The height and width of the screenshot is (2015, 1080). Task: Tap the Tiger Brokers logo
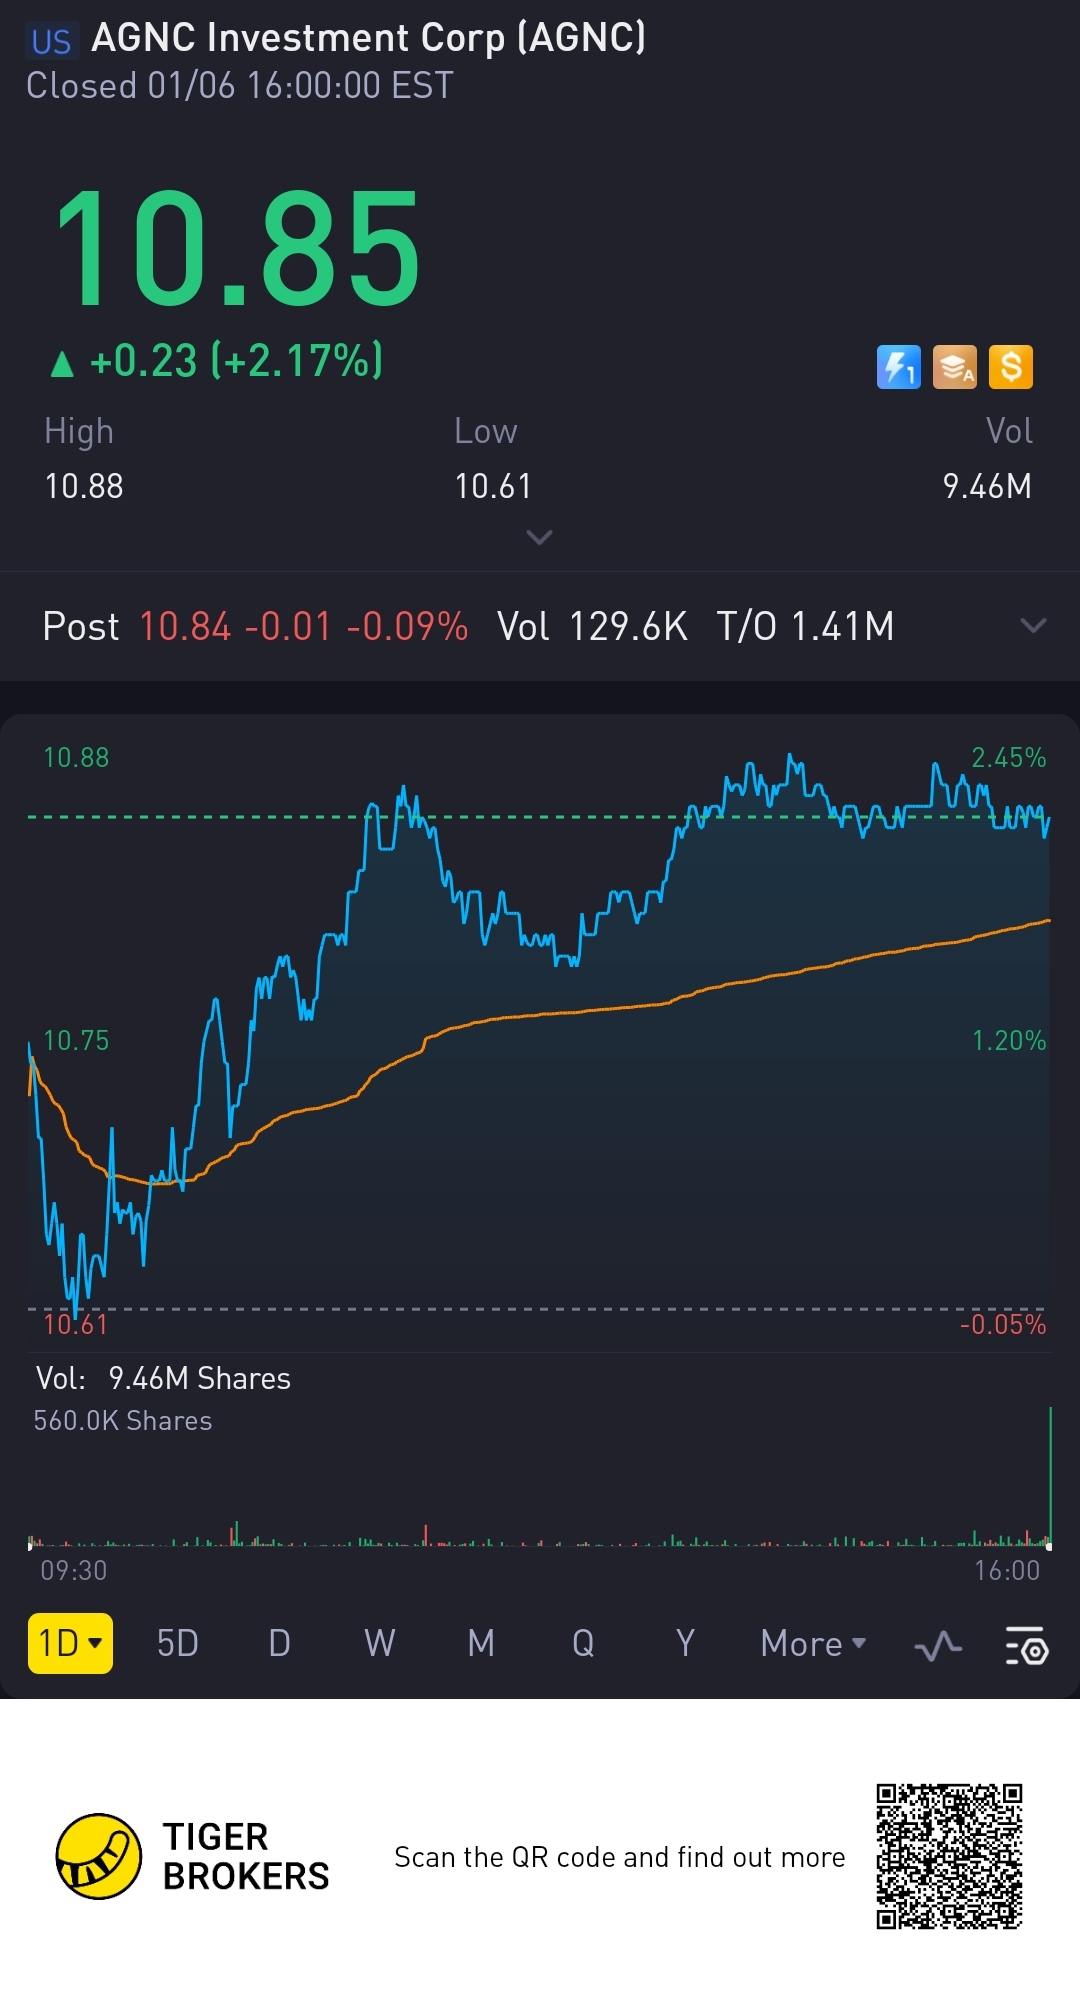pyautogui.click(x=99, y=1856)
